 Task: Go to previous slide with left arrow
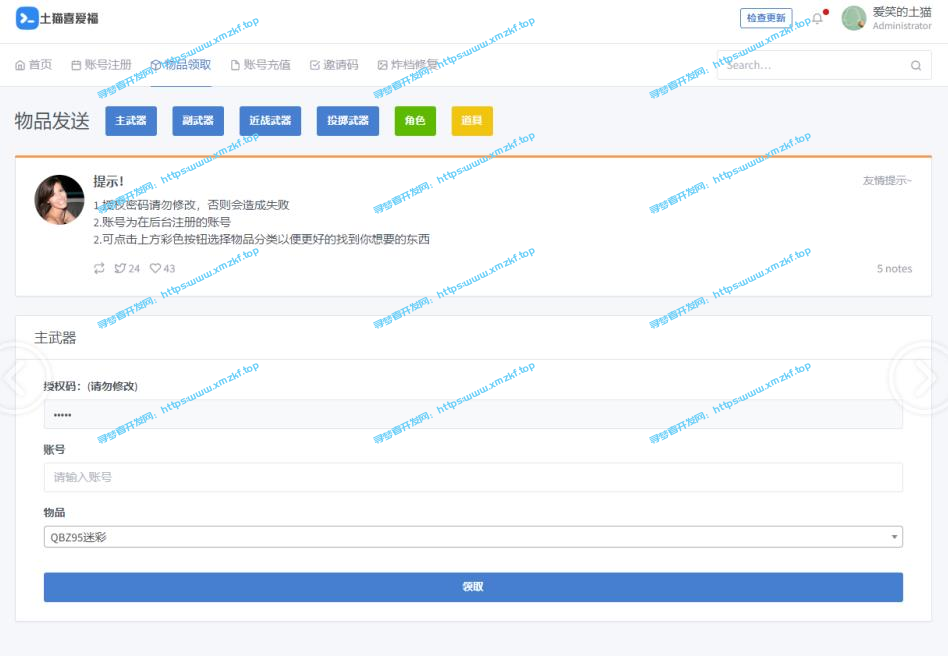16,377
